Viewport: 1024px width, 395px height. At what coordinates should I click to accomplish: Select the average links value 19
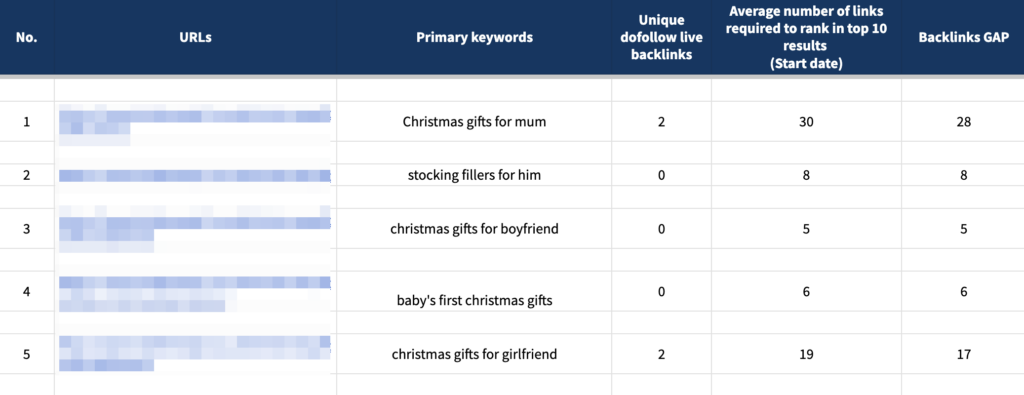click(x=807, y=355)
